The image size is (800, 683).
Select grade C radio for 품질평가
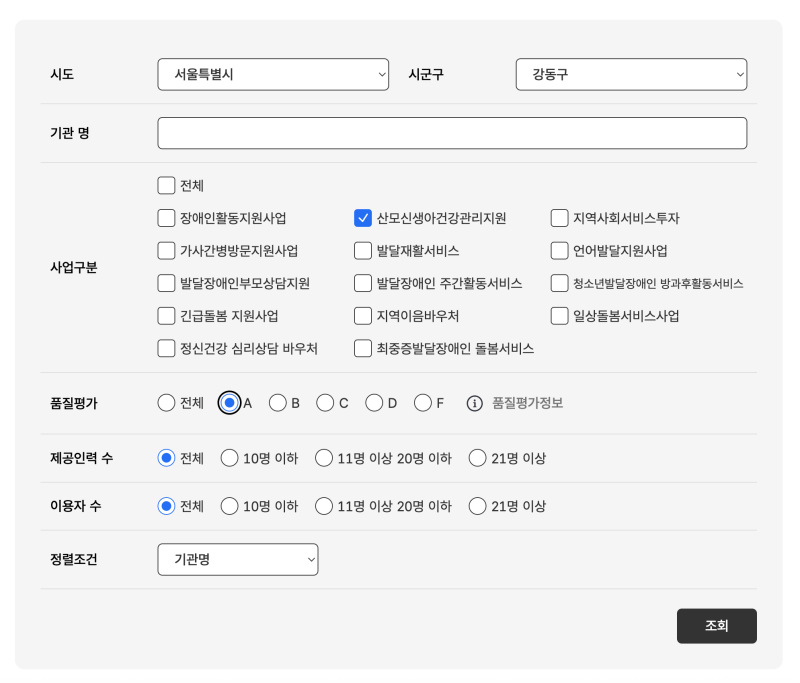[x=325, y=403]
